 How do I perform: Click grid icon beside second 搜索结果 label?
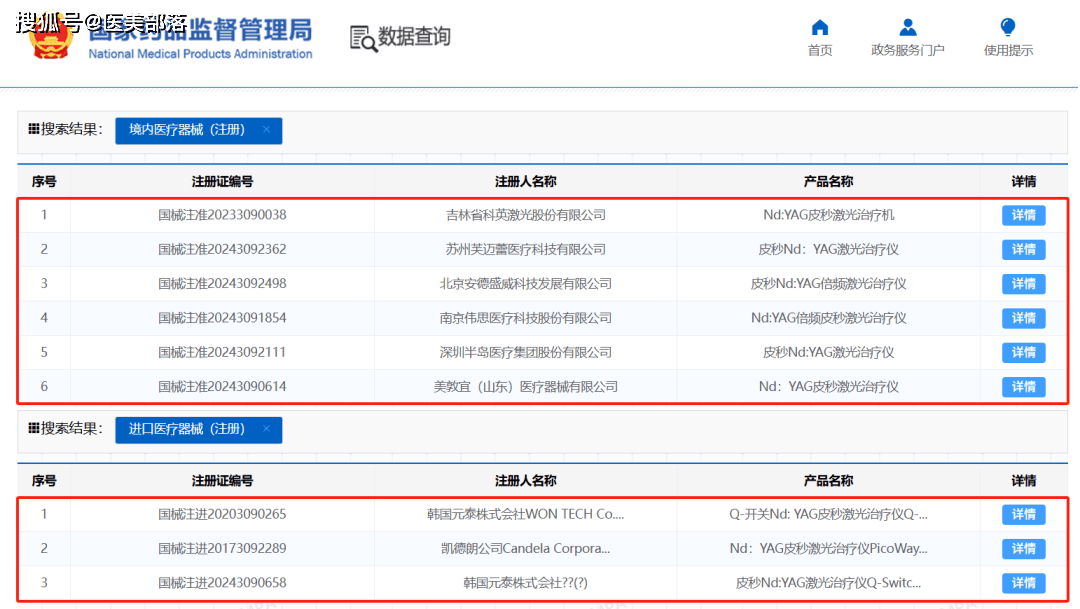pos(34,428)
